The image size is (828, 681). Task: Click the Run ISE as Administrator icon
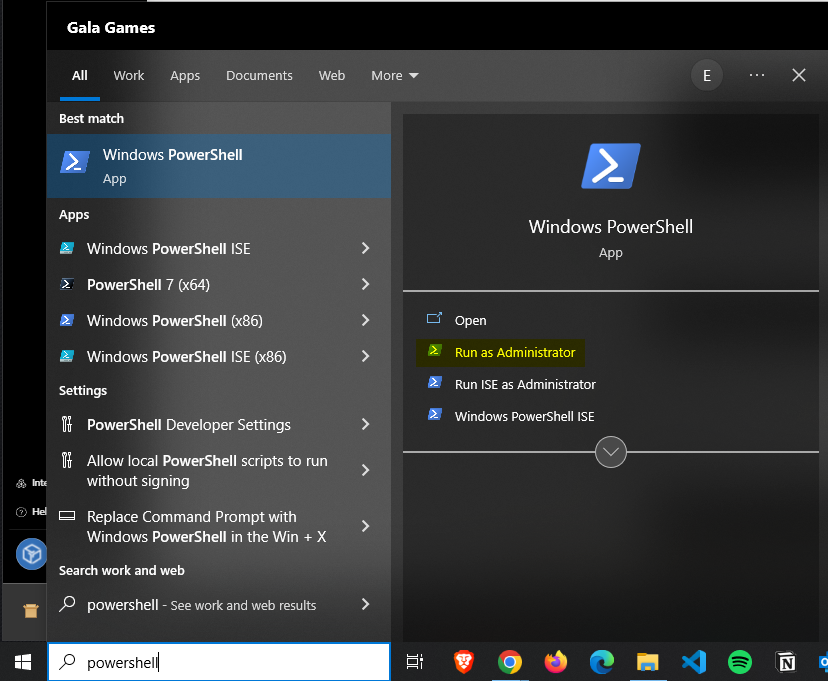point(435,382)
